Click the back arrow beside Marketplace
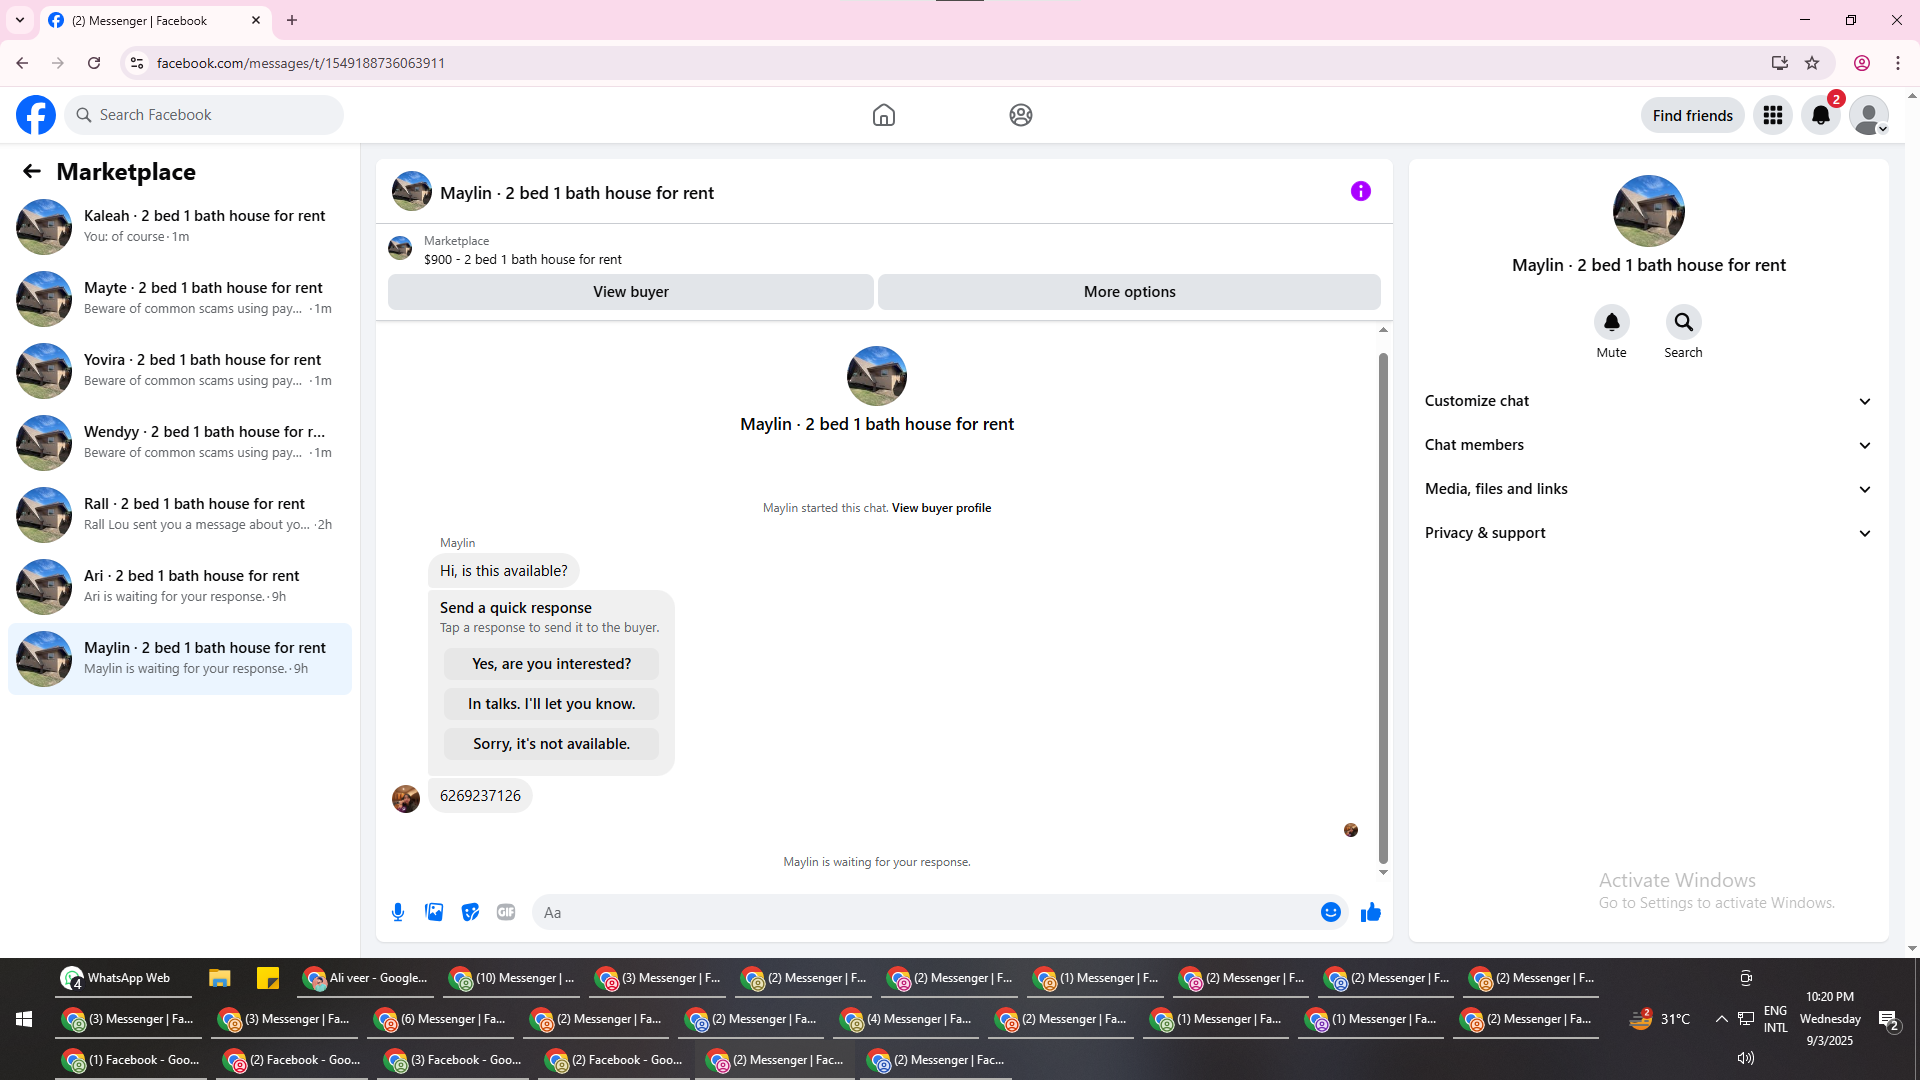 (x=32, y=172)
